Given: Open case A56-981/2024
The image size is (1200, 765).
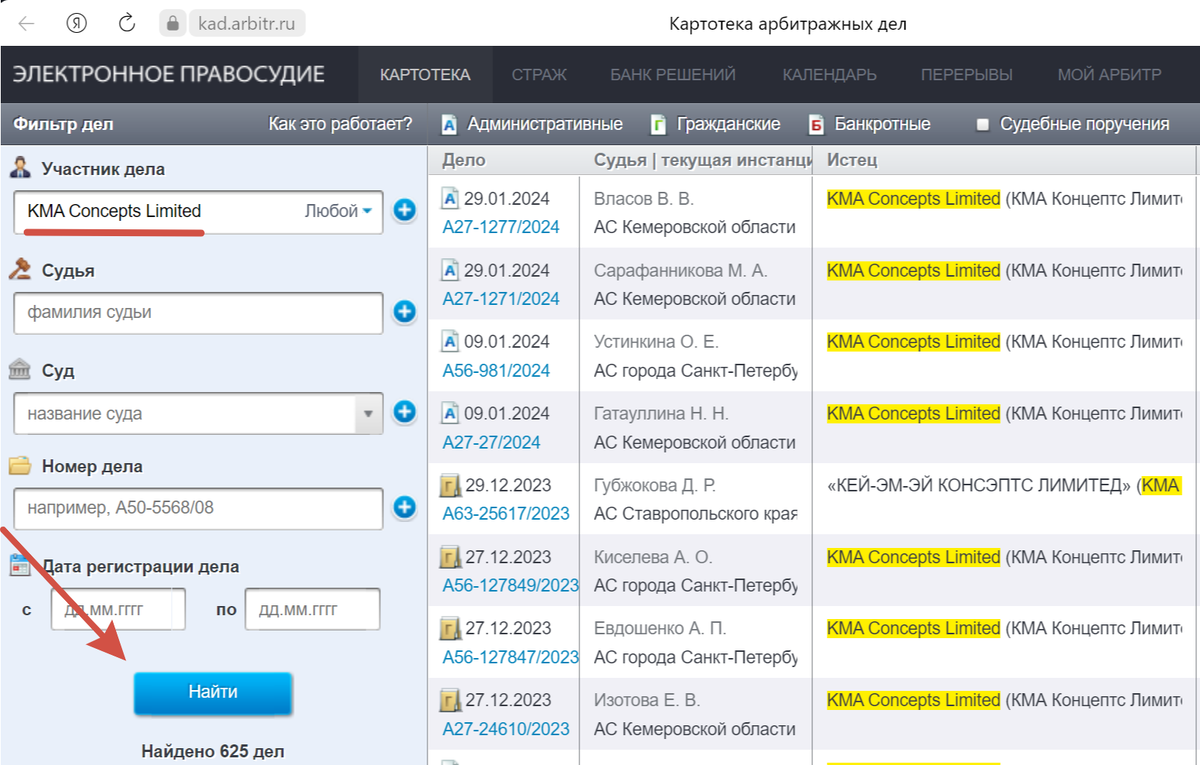Looking at the screenshot, I should [x=496, y=371].
